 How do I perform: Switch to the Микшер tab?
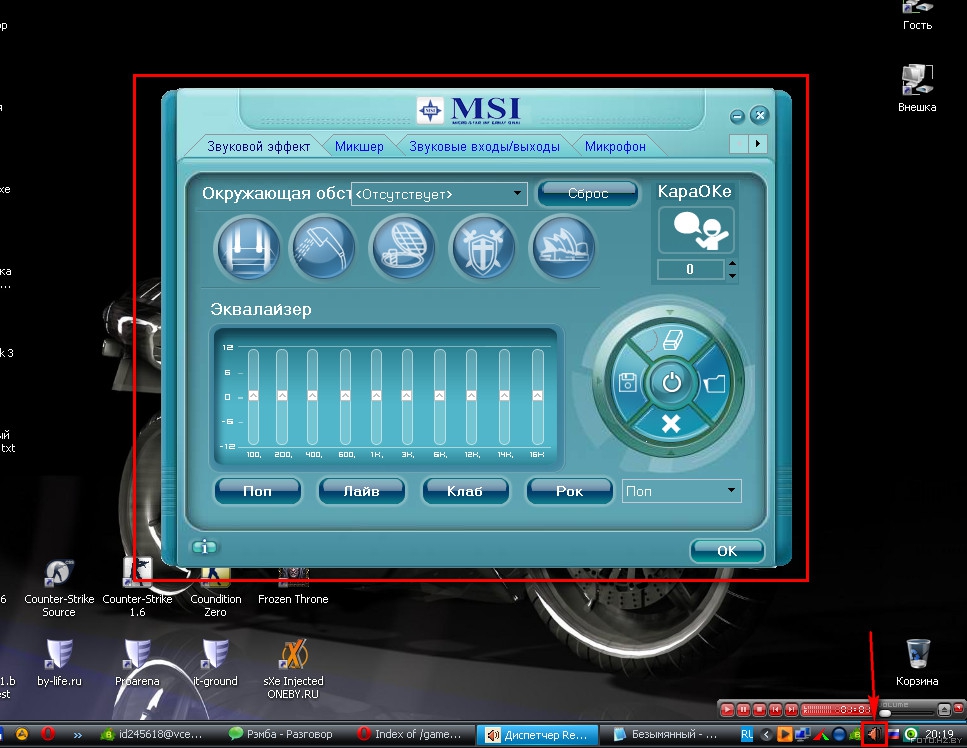[x=359, y=147]
